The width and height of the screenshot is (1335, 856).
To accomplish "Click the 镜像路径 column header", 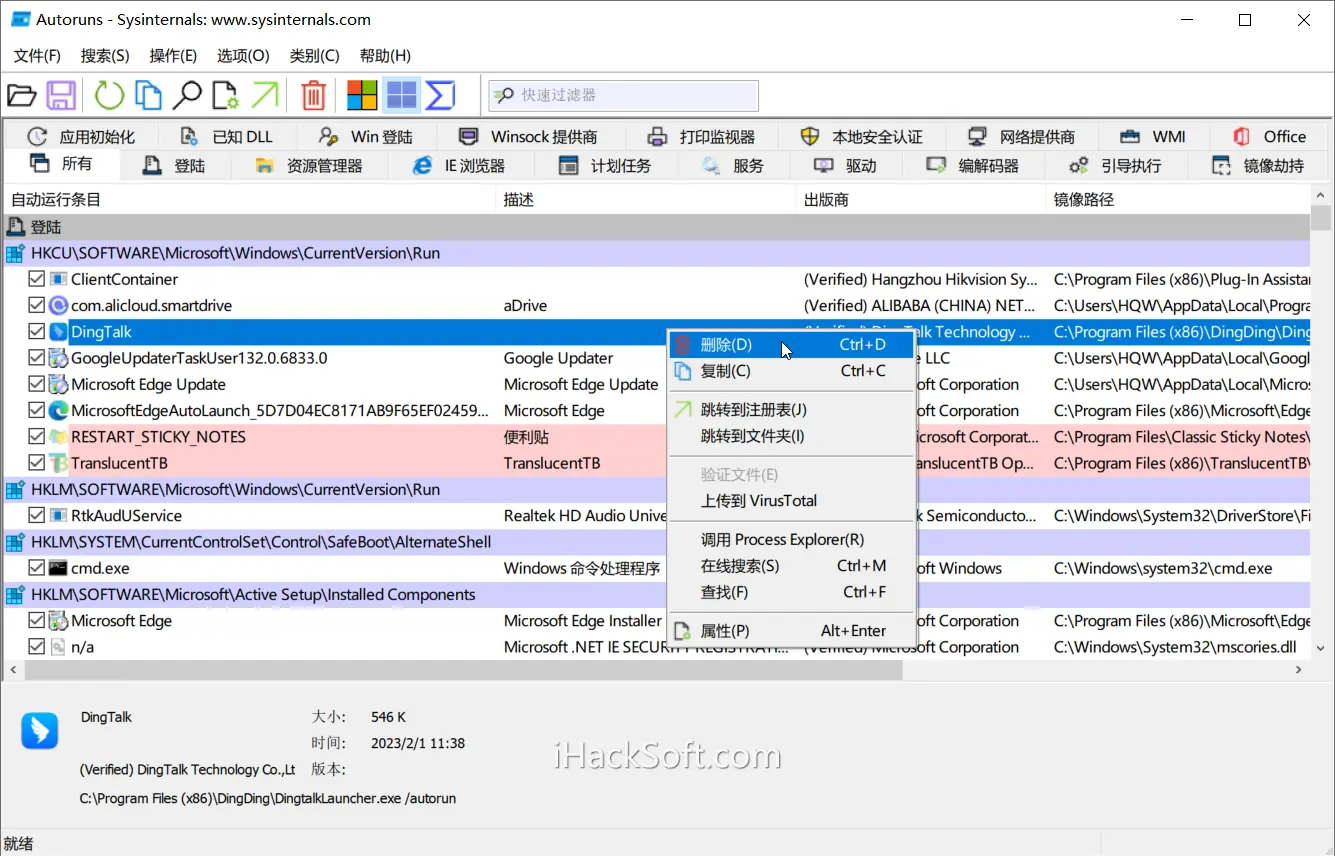I will pos(1178,200).
